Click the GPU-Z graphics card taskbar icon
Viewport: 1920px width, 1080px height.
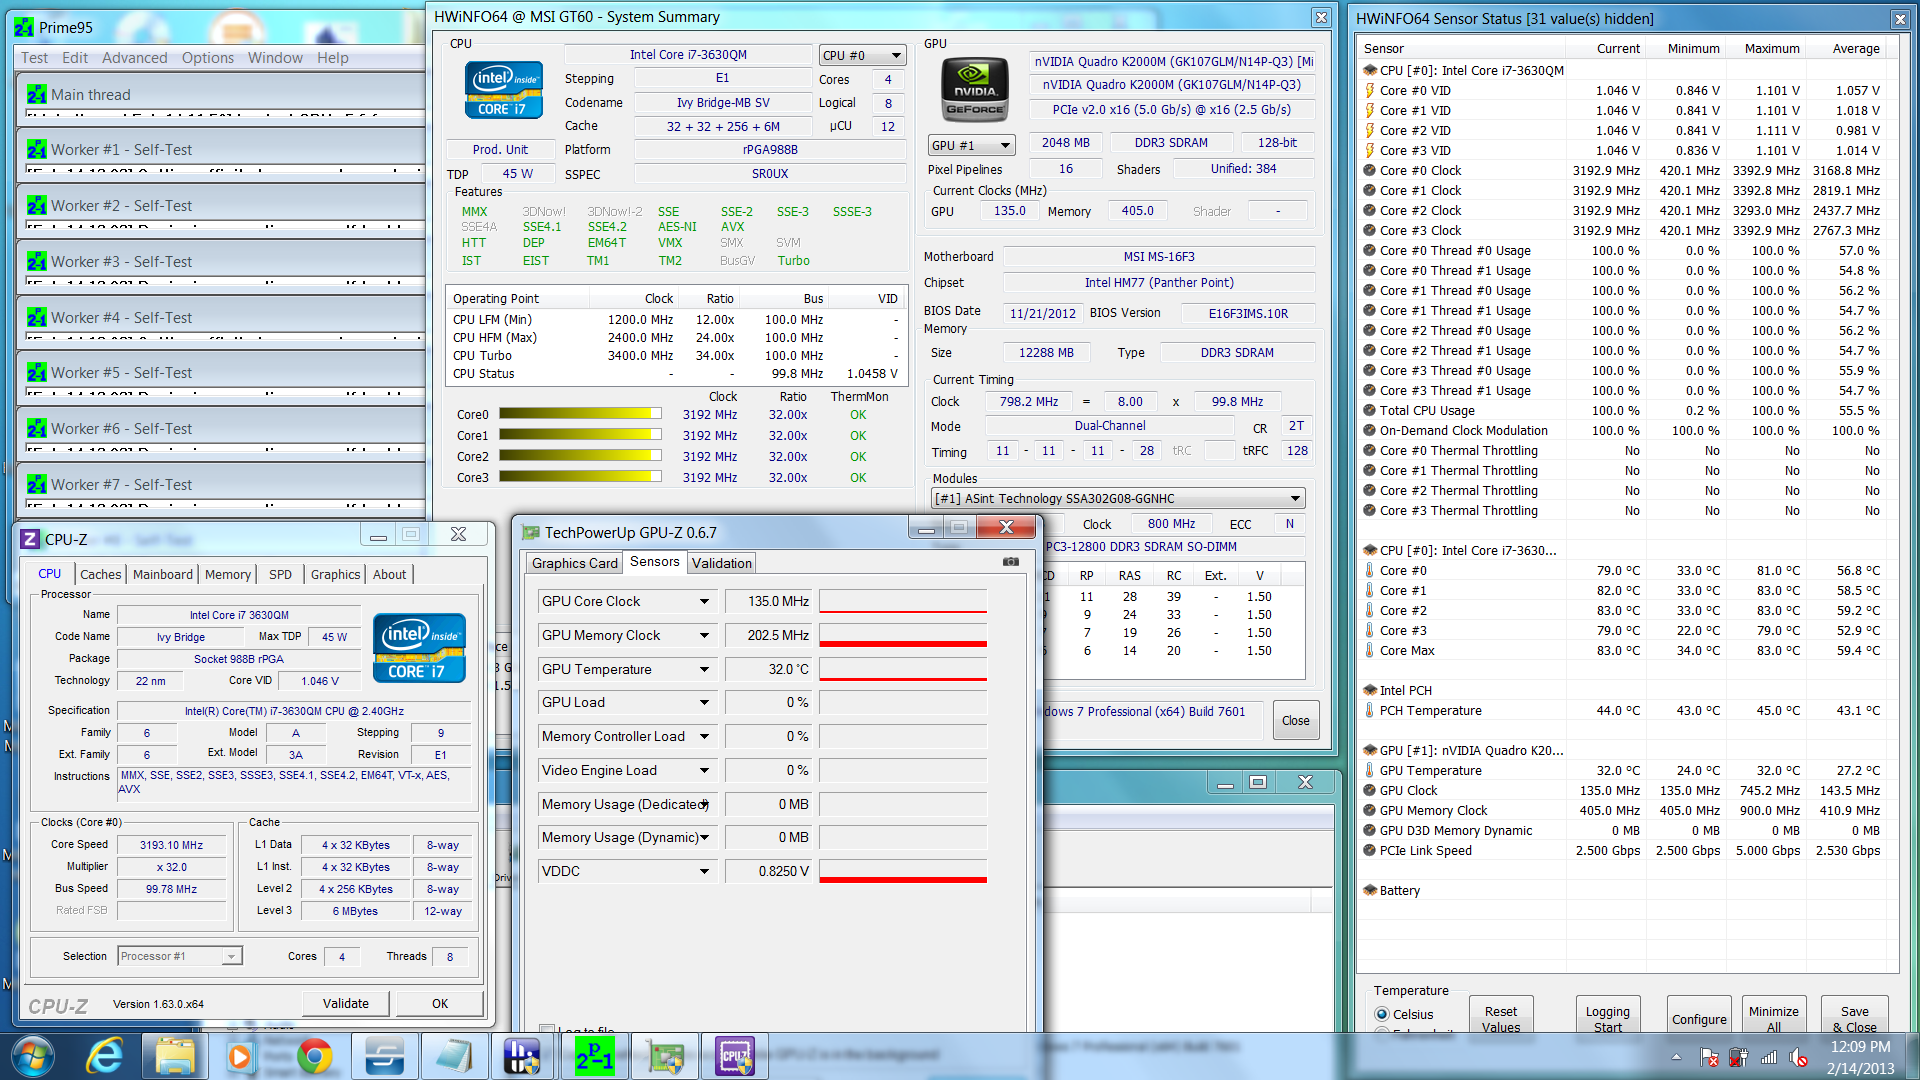coord(665,1056)
